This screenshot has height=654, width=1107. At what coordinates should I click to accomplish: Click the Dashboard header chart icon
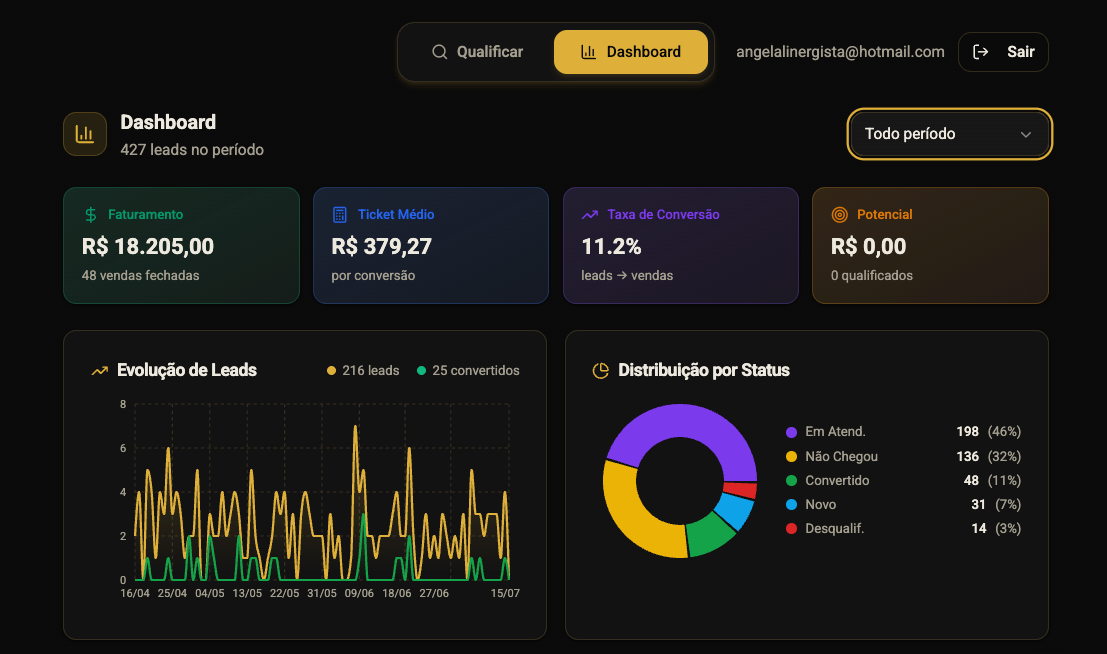[85, 133]
